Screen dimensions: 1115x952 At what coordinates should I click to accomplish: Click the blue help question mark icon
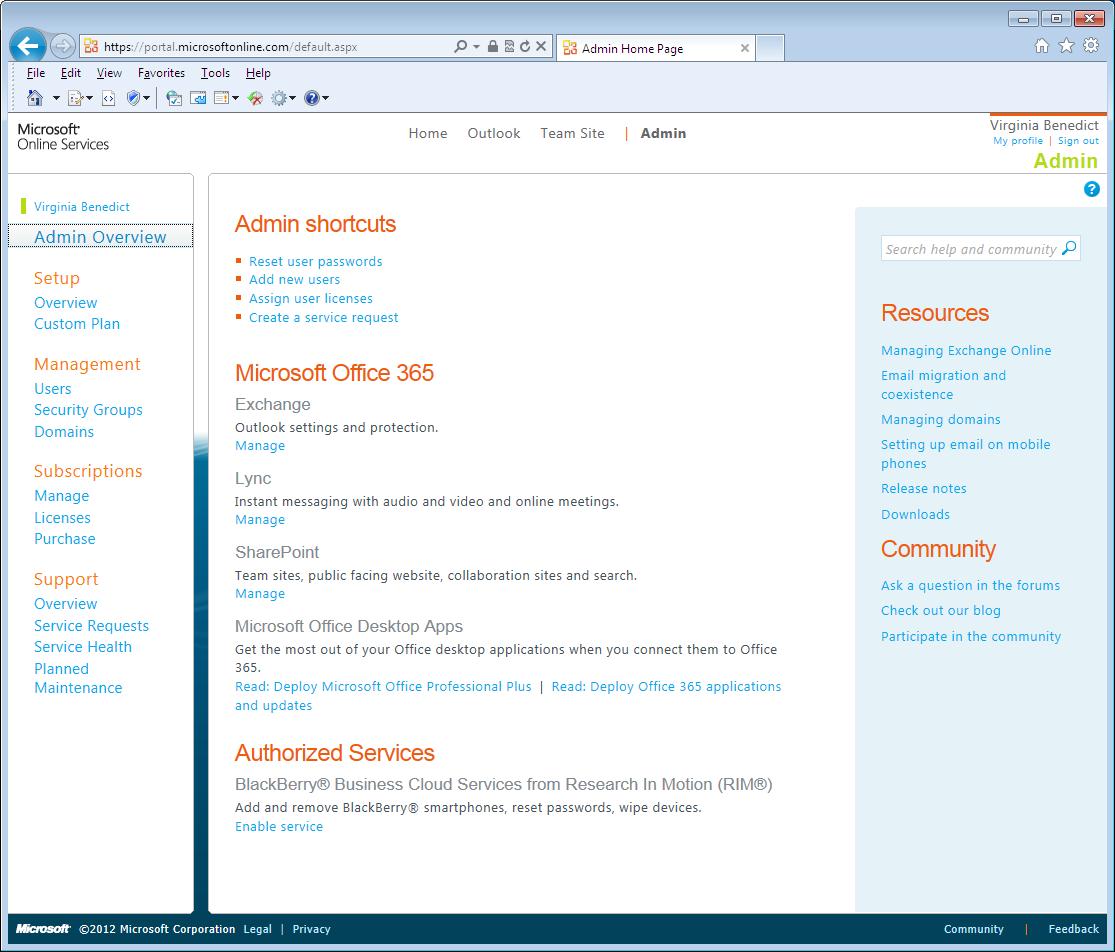[x=1092, y=189]
